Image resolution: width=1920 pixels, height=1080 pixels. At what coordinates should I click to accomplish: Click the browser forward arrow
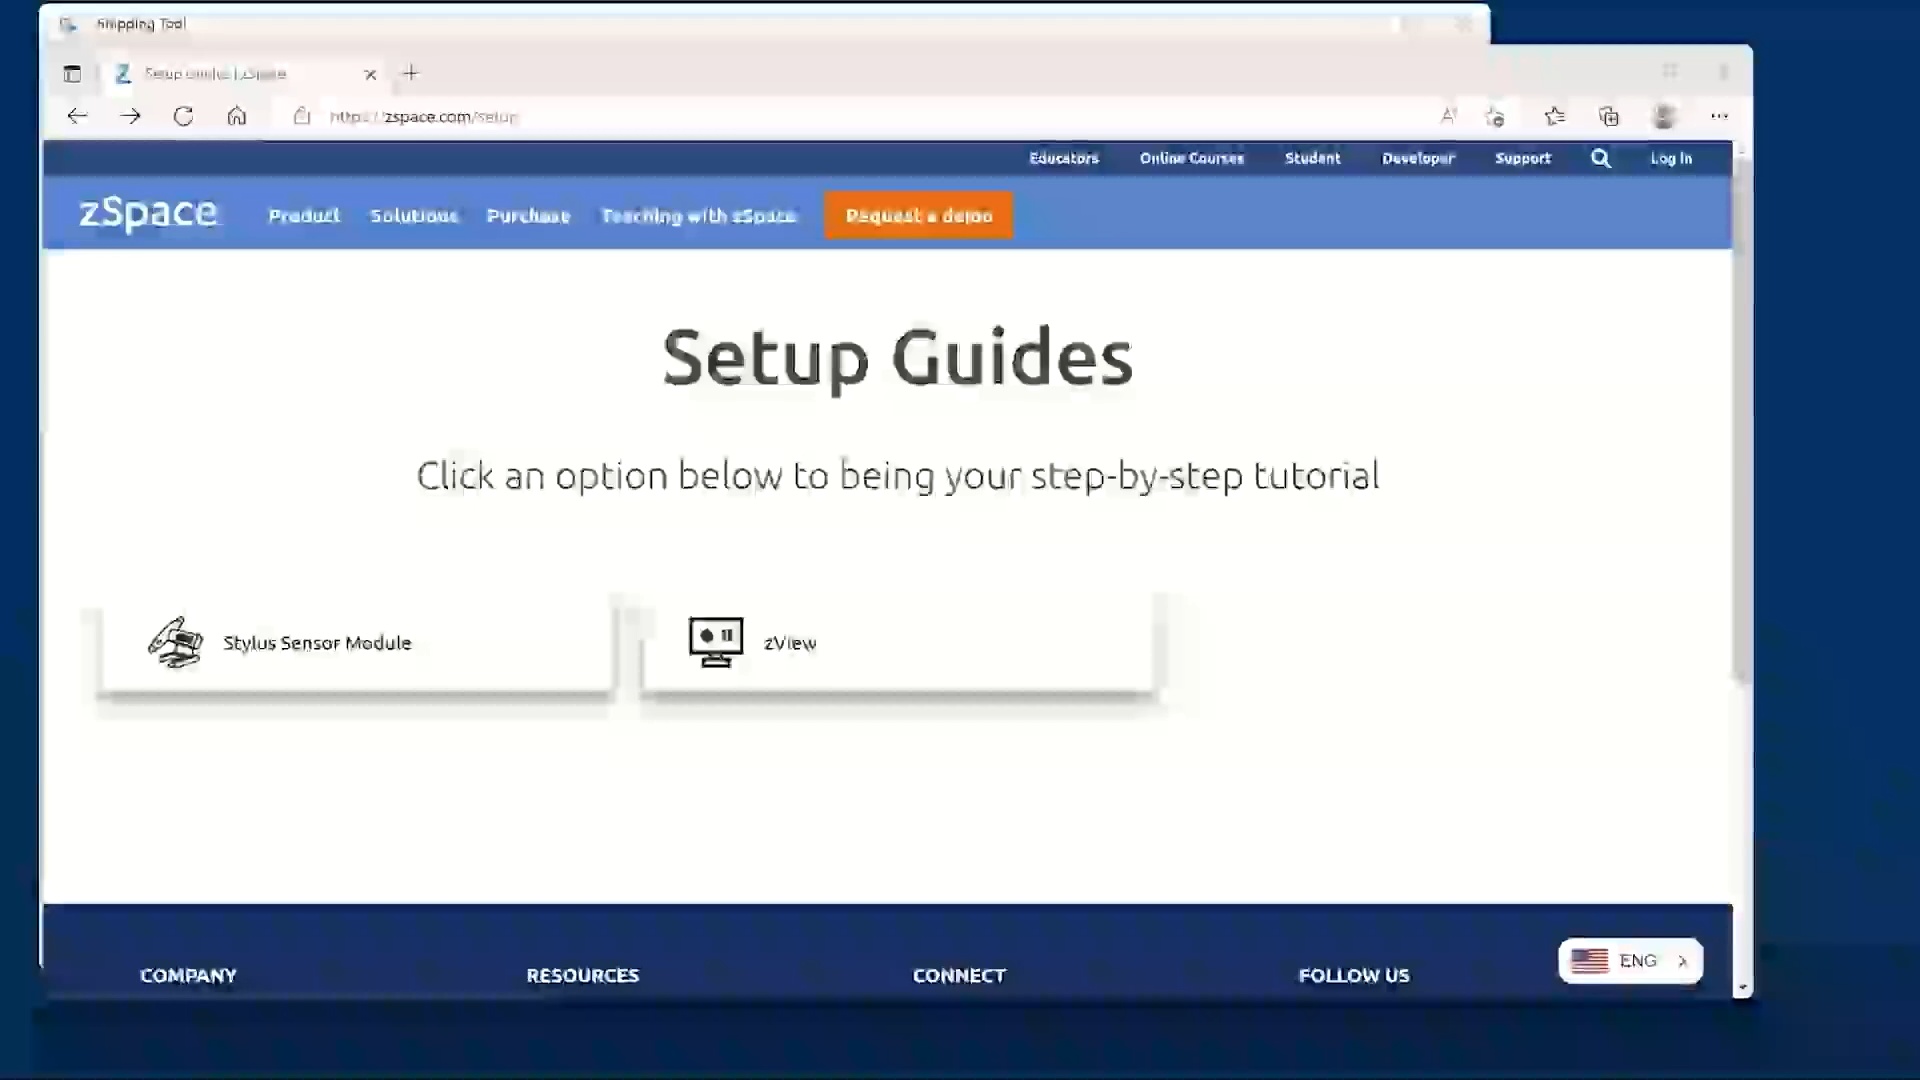[x=130, y=116]
